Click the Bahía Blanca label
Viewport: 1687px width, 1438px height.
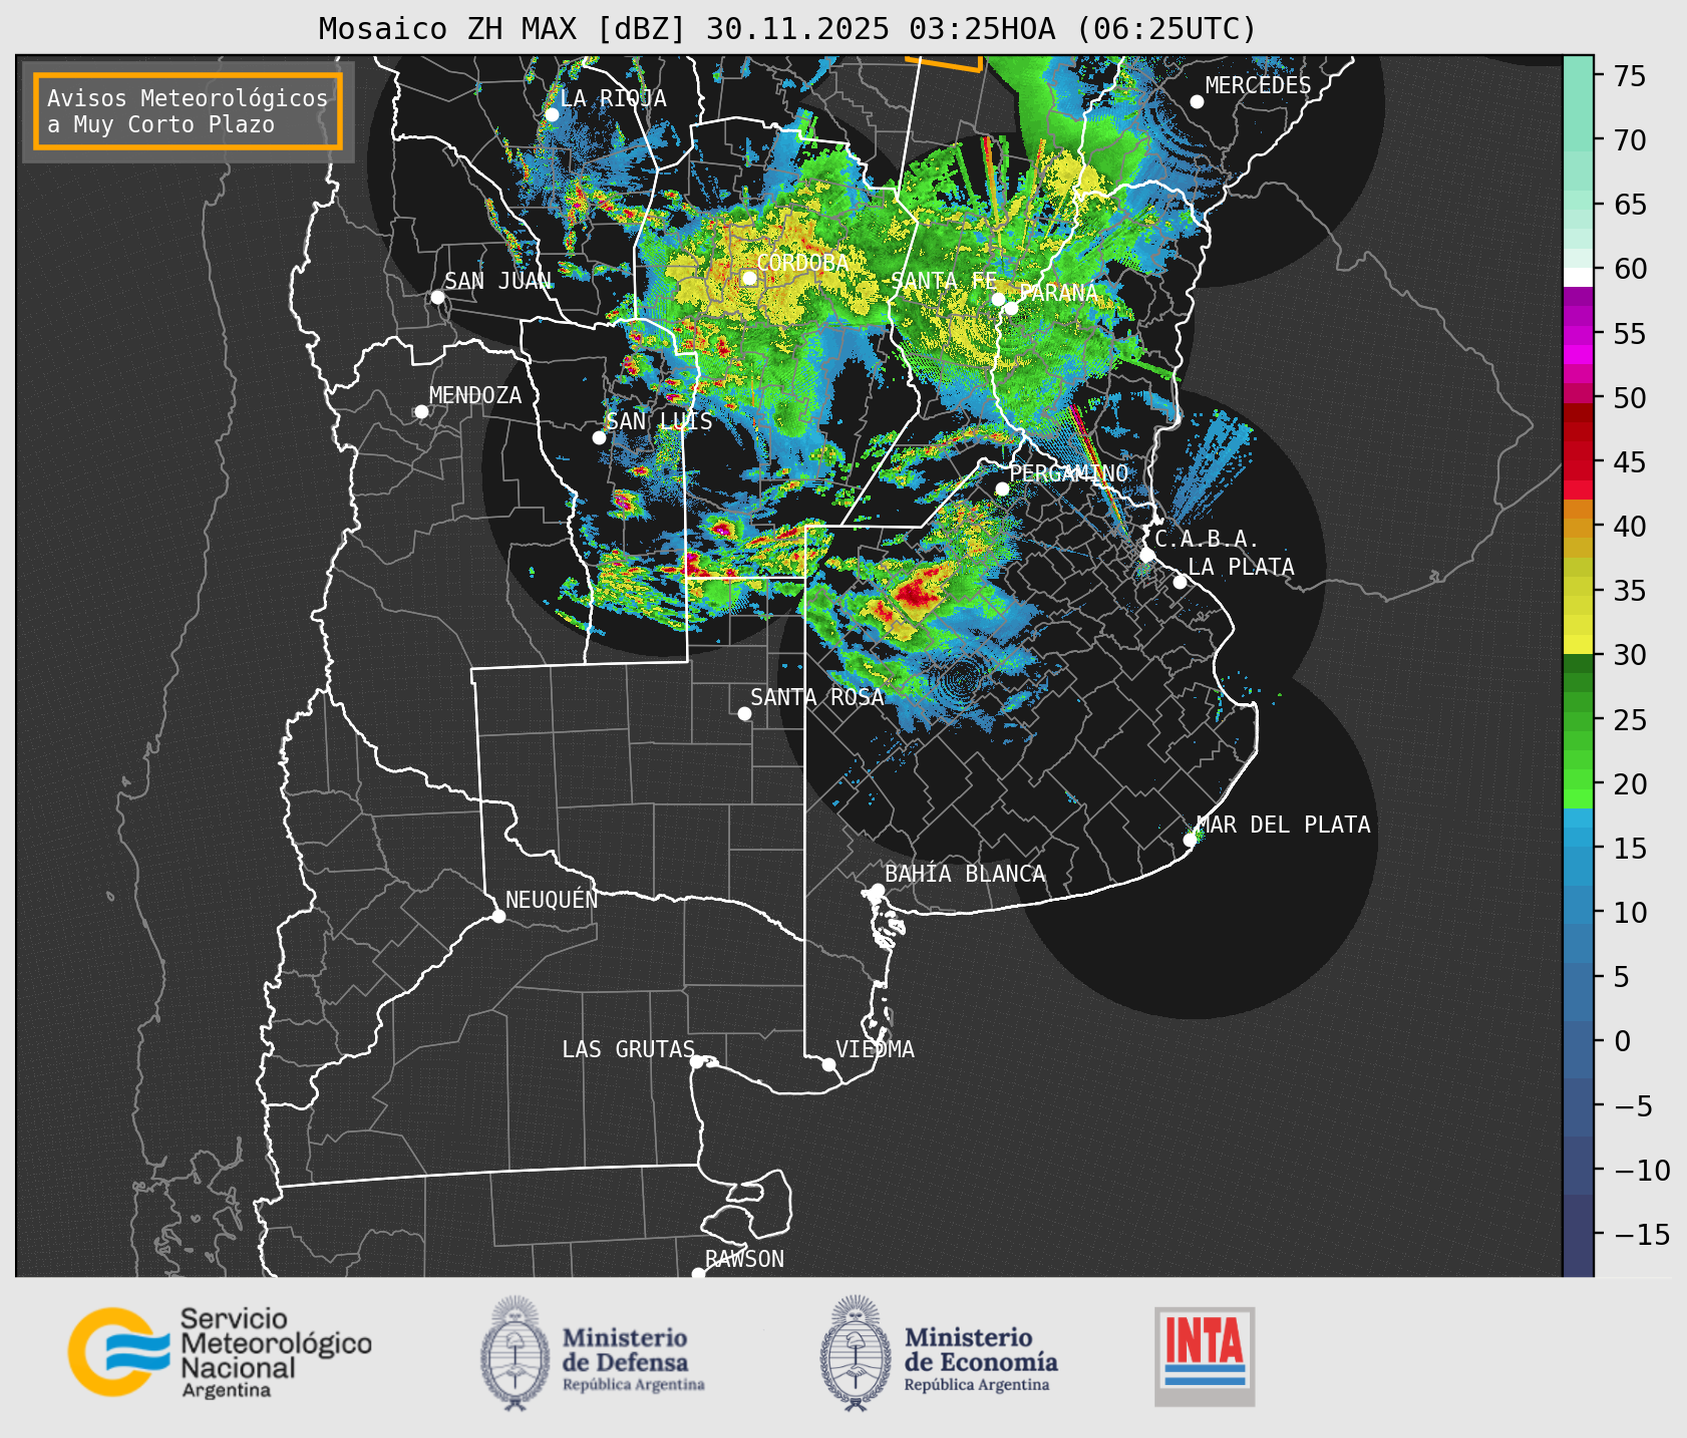(965, 874)
